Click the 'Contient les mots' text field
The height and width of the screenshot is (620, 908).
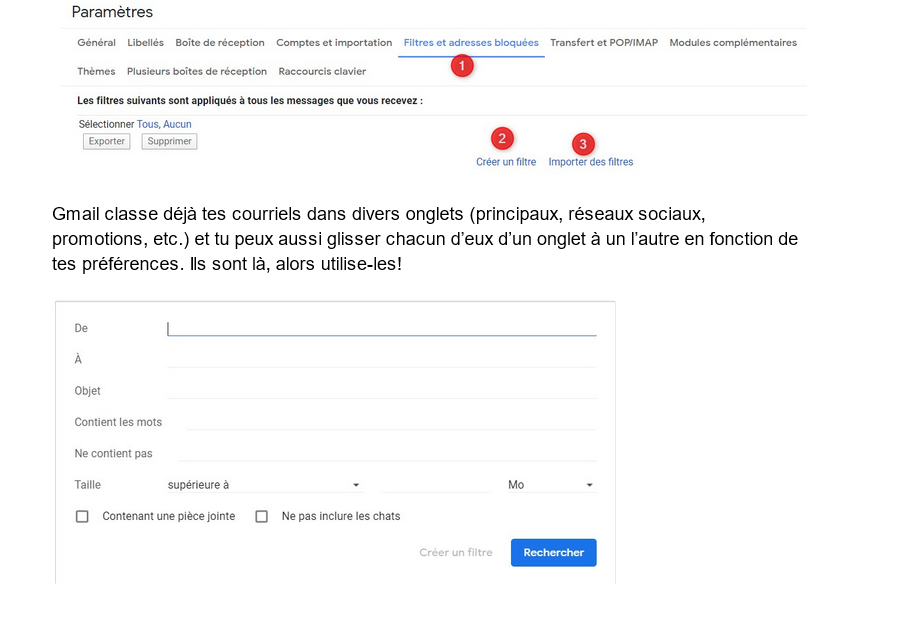click(x=391, y=422)
